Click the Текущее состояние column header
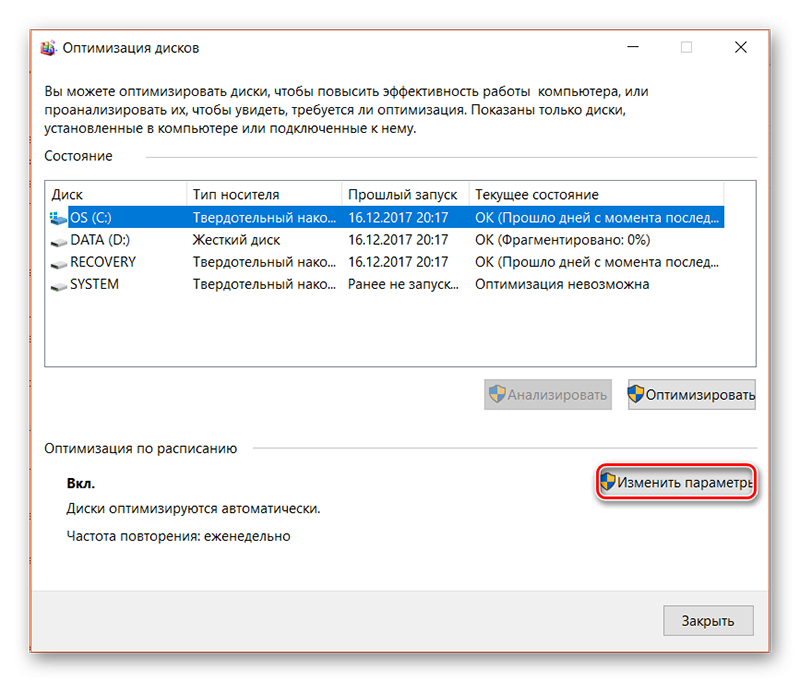The image size is (800, 682). (596, 194)
